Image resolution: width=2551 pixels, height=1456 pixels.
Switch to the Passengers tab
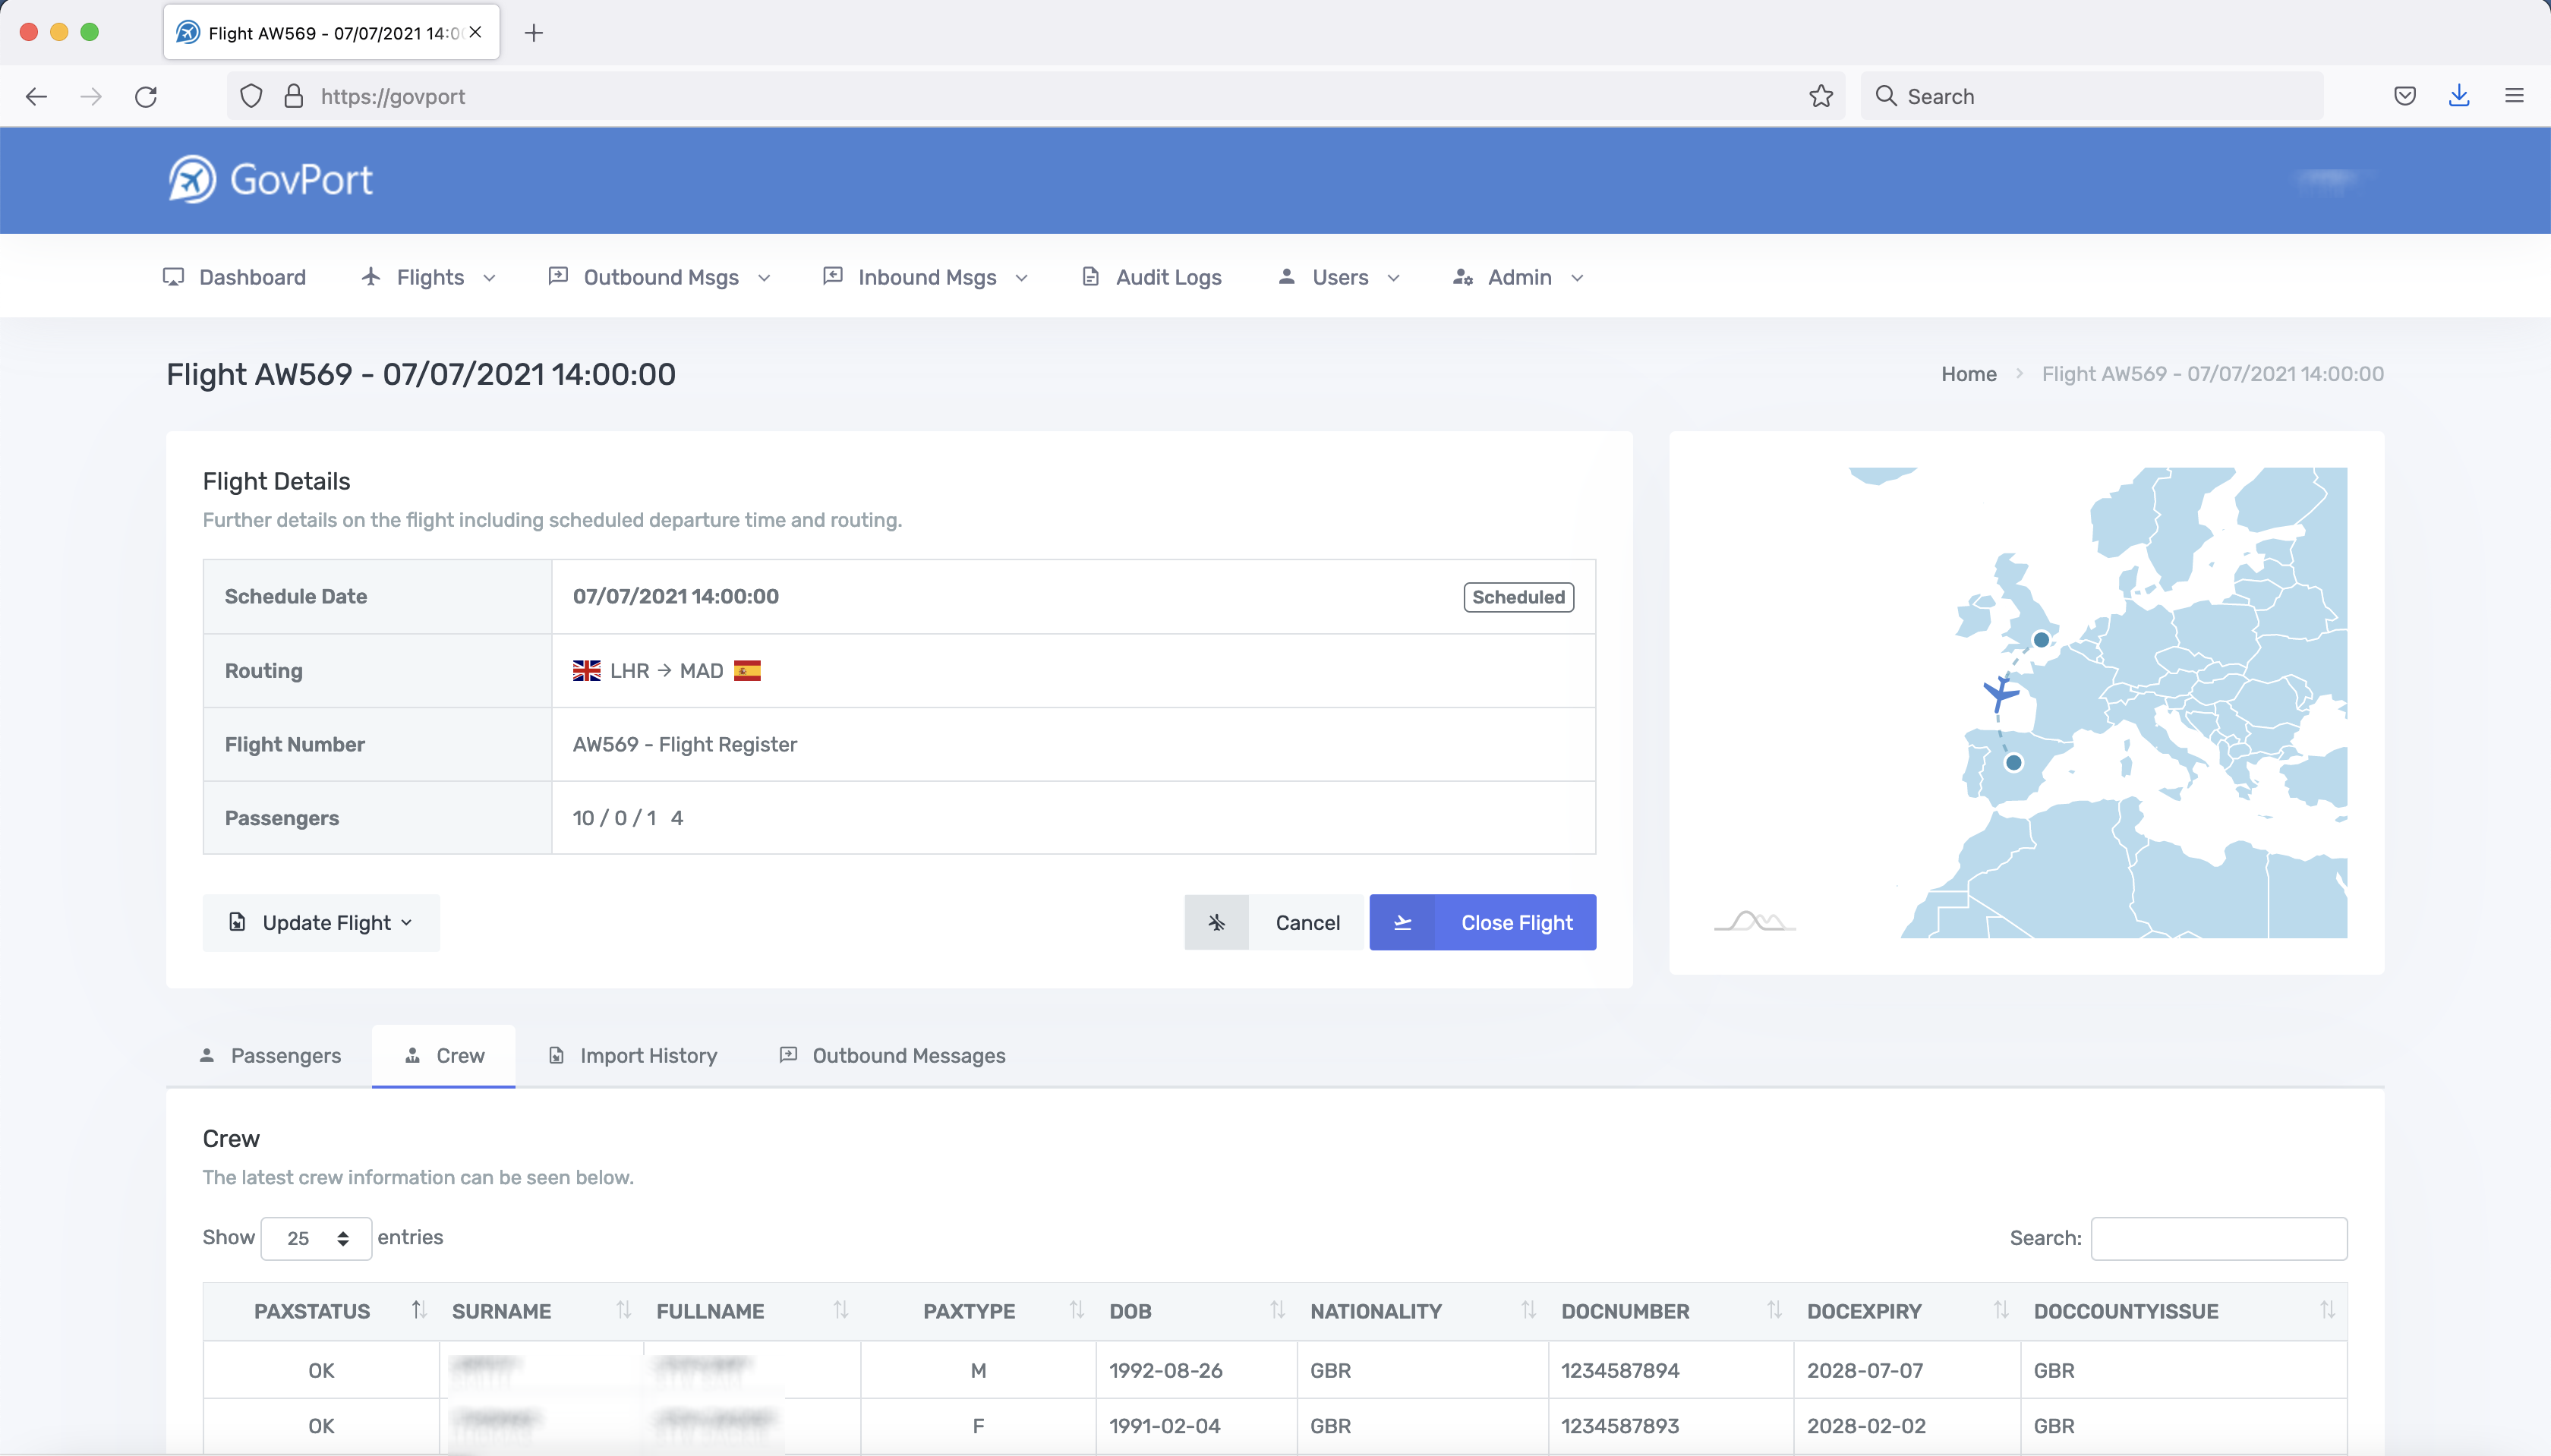(270, 1056)
